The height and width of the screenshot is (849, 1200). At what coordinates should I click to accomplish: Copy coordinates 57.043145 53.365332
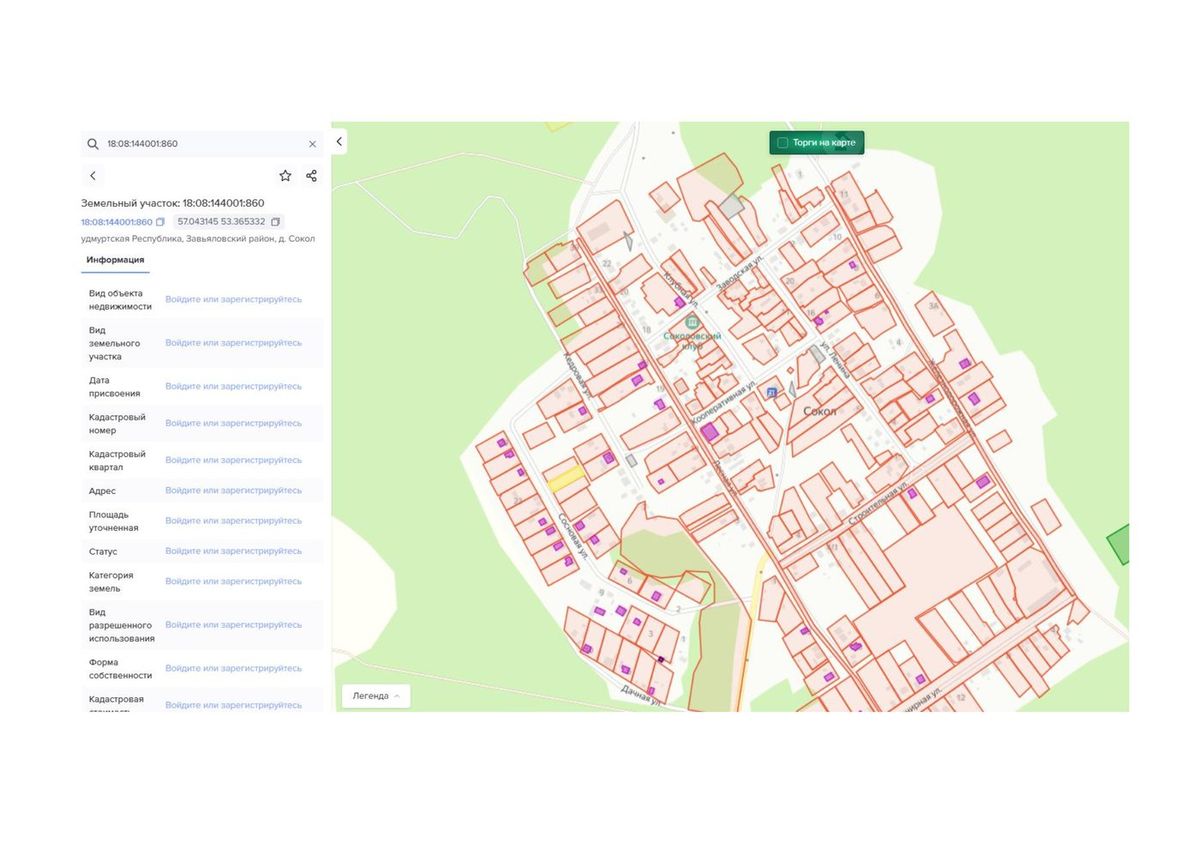pyautogui.click(x=276, y=222)
